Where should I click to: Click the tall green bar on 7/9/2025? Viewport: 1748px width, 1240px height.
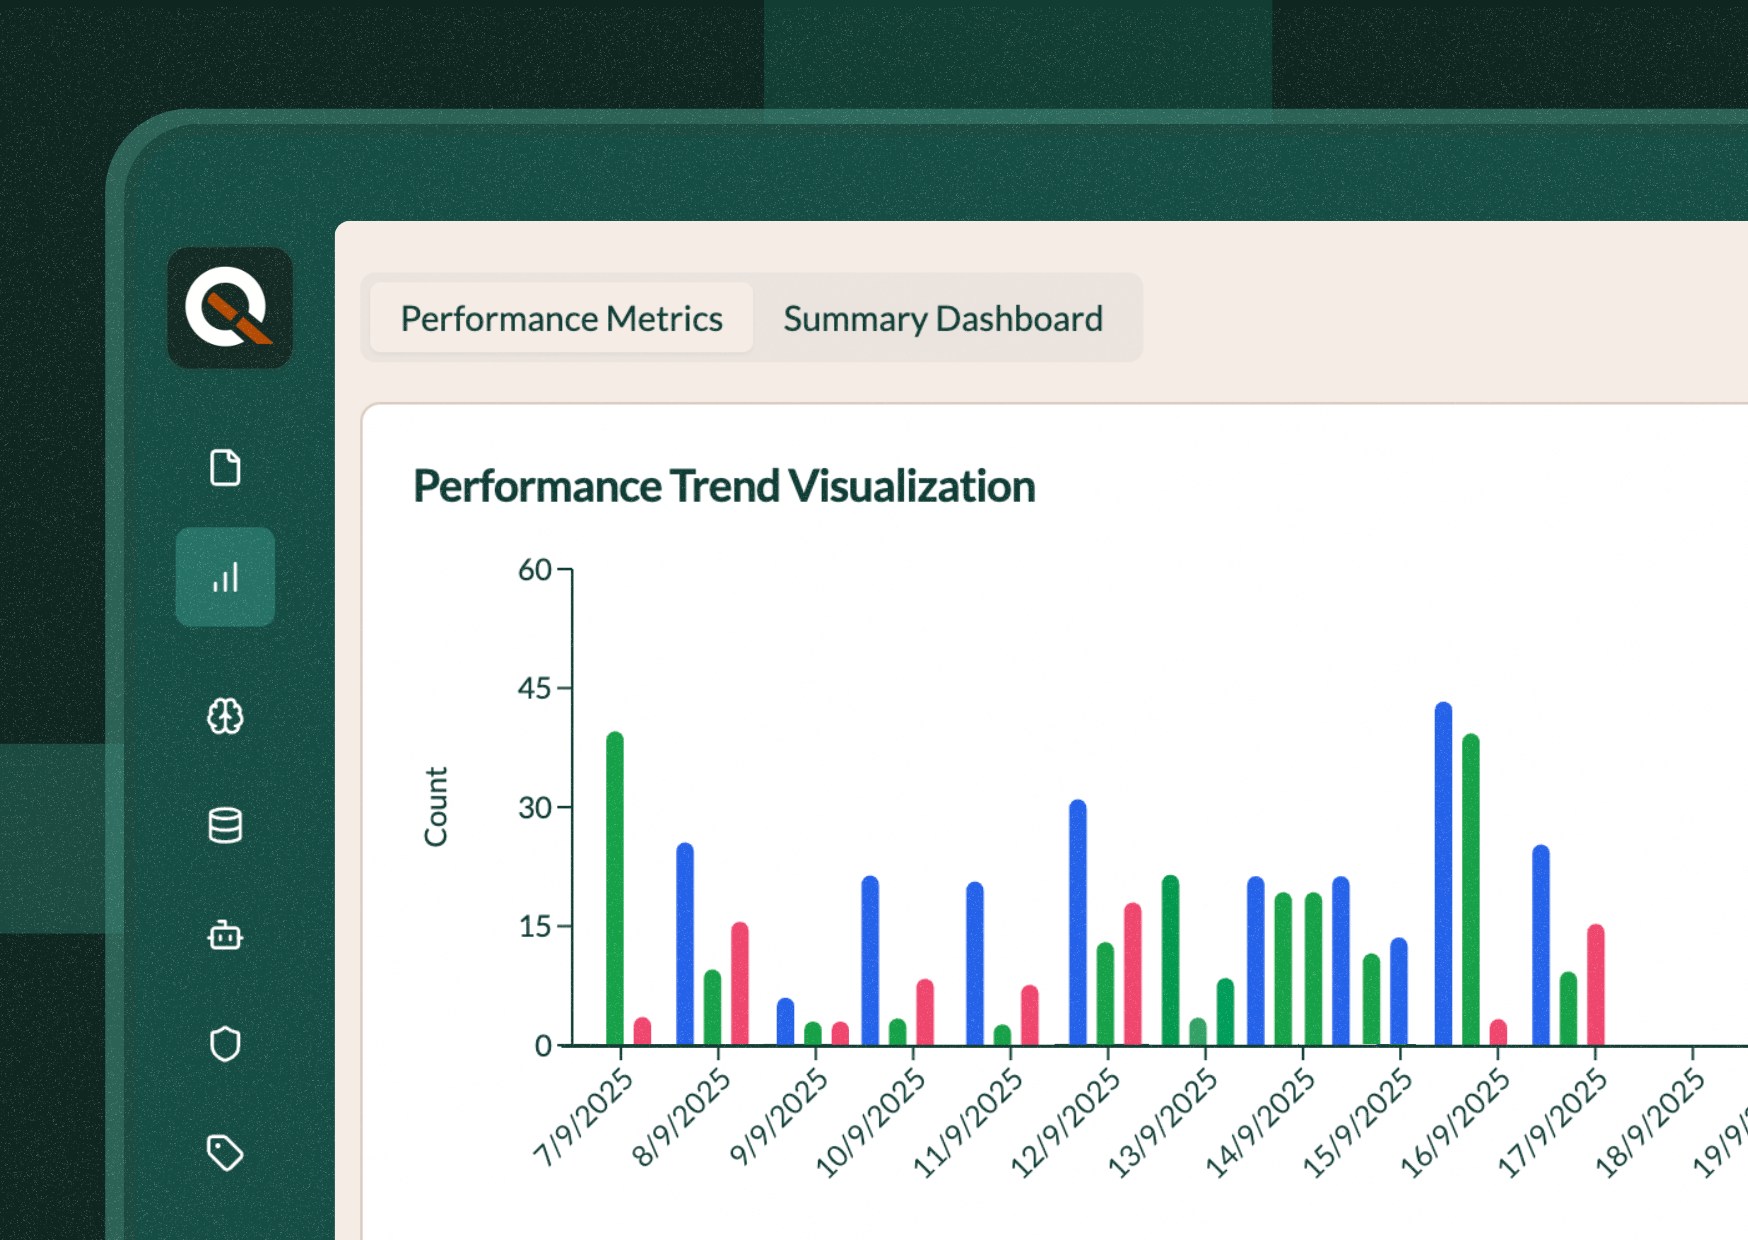(615, 880)
